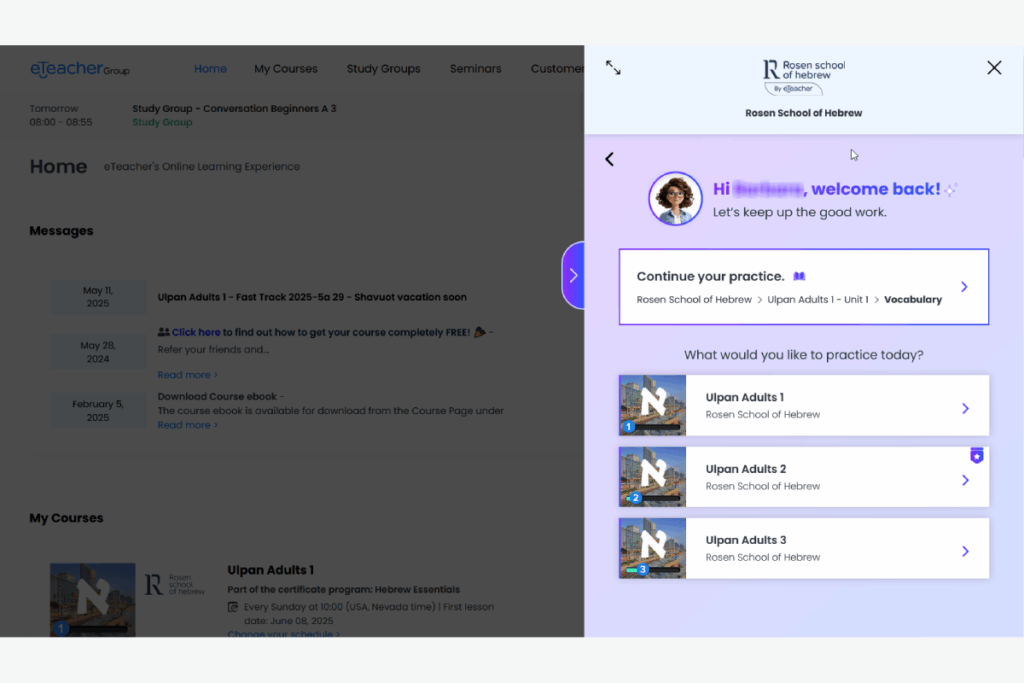Open the Study Group link under Conversation Beginners
This screenshot has width=1024, height=683.
(x=162, y=122)
